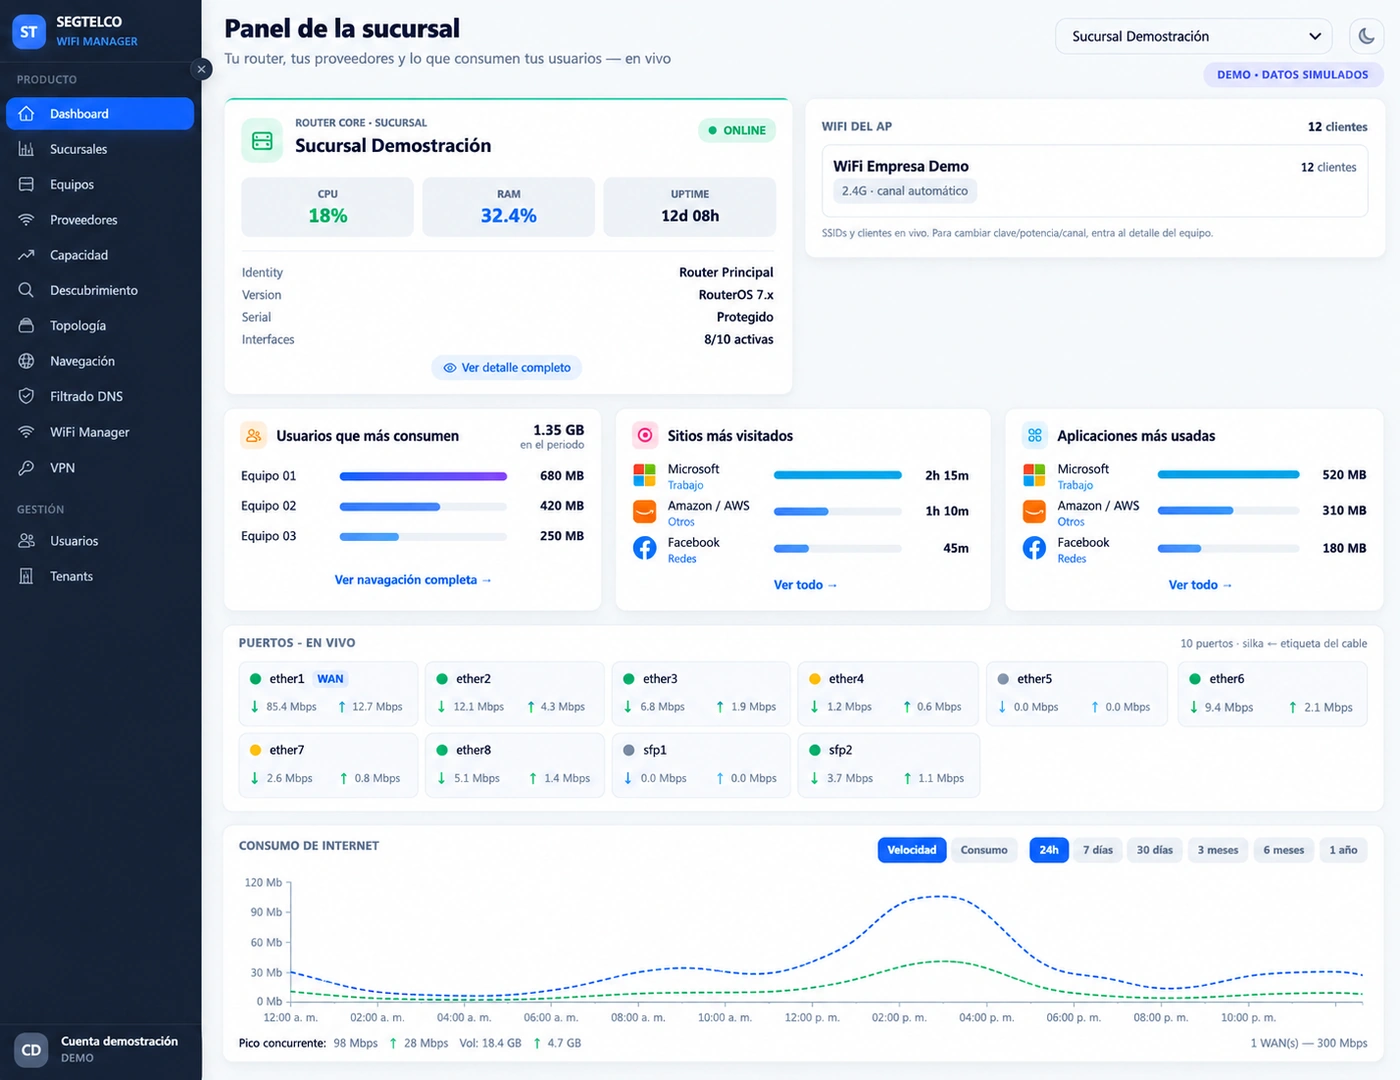This screenshot has width=1400, height=1080.
Task: Click the Filtrado DNS shield icon
Action: 27,396
